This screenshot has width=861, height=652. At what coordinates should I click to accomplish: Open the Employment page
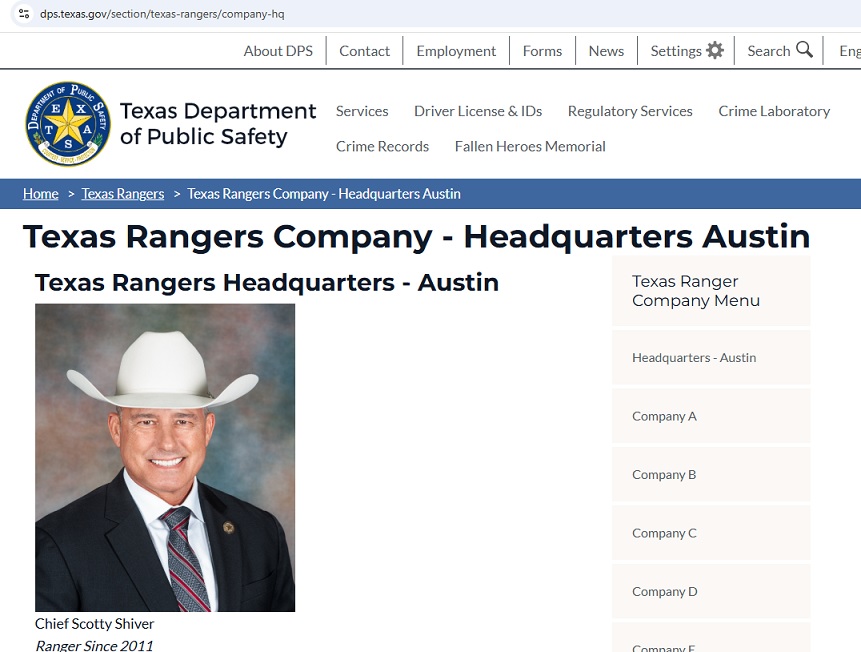click(455, 50)
